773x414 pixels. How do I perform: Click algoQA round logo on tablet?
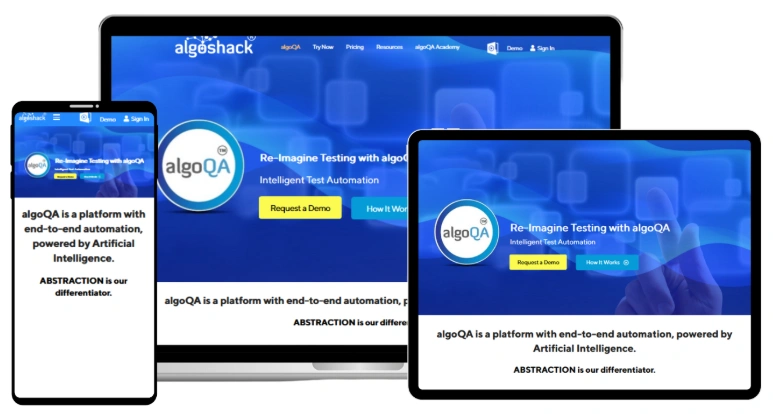point(466,232)
